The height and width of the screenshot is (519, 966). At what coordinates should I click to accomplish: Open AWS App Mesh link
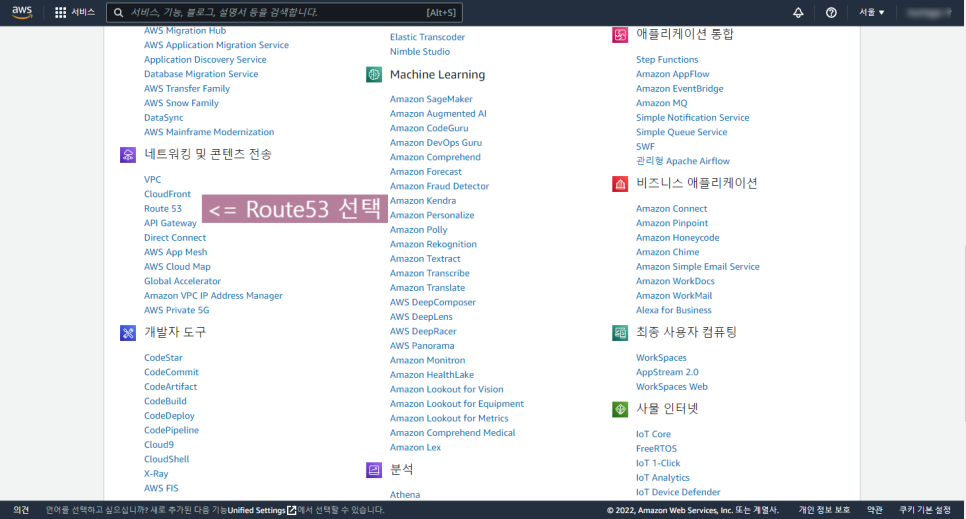click(176, 252)
